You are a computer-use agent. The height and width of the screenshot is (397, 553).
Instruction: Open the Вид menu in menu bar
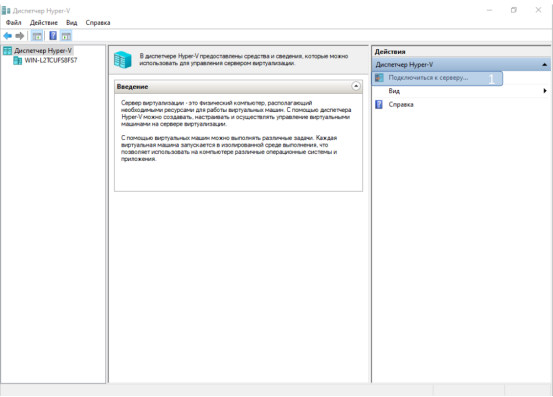[72, 23]
